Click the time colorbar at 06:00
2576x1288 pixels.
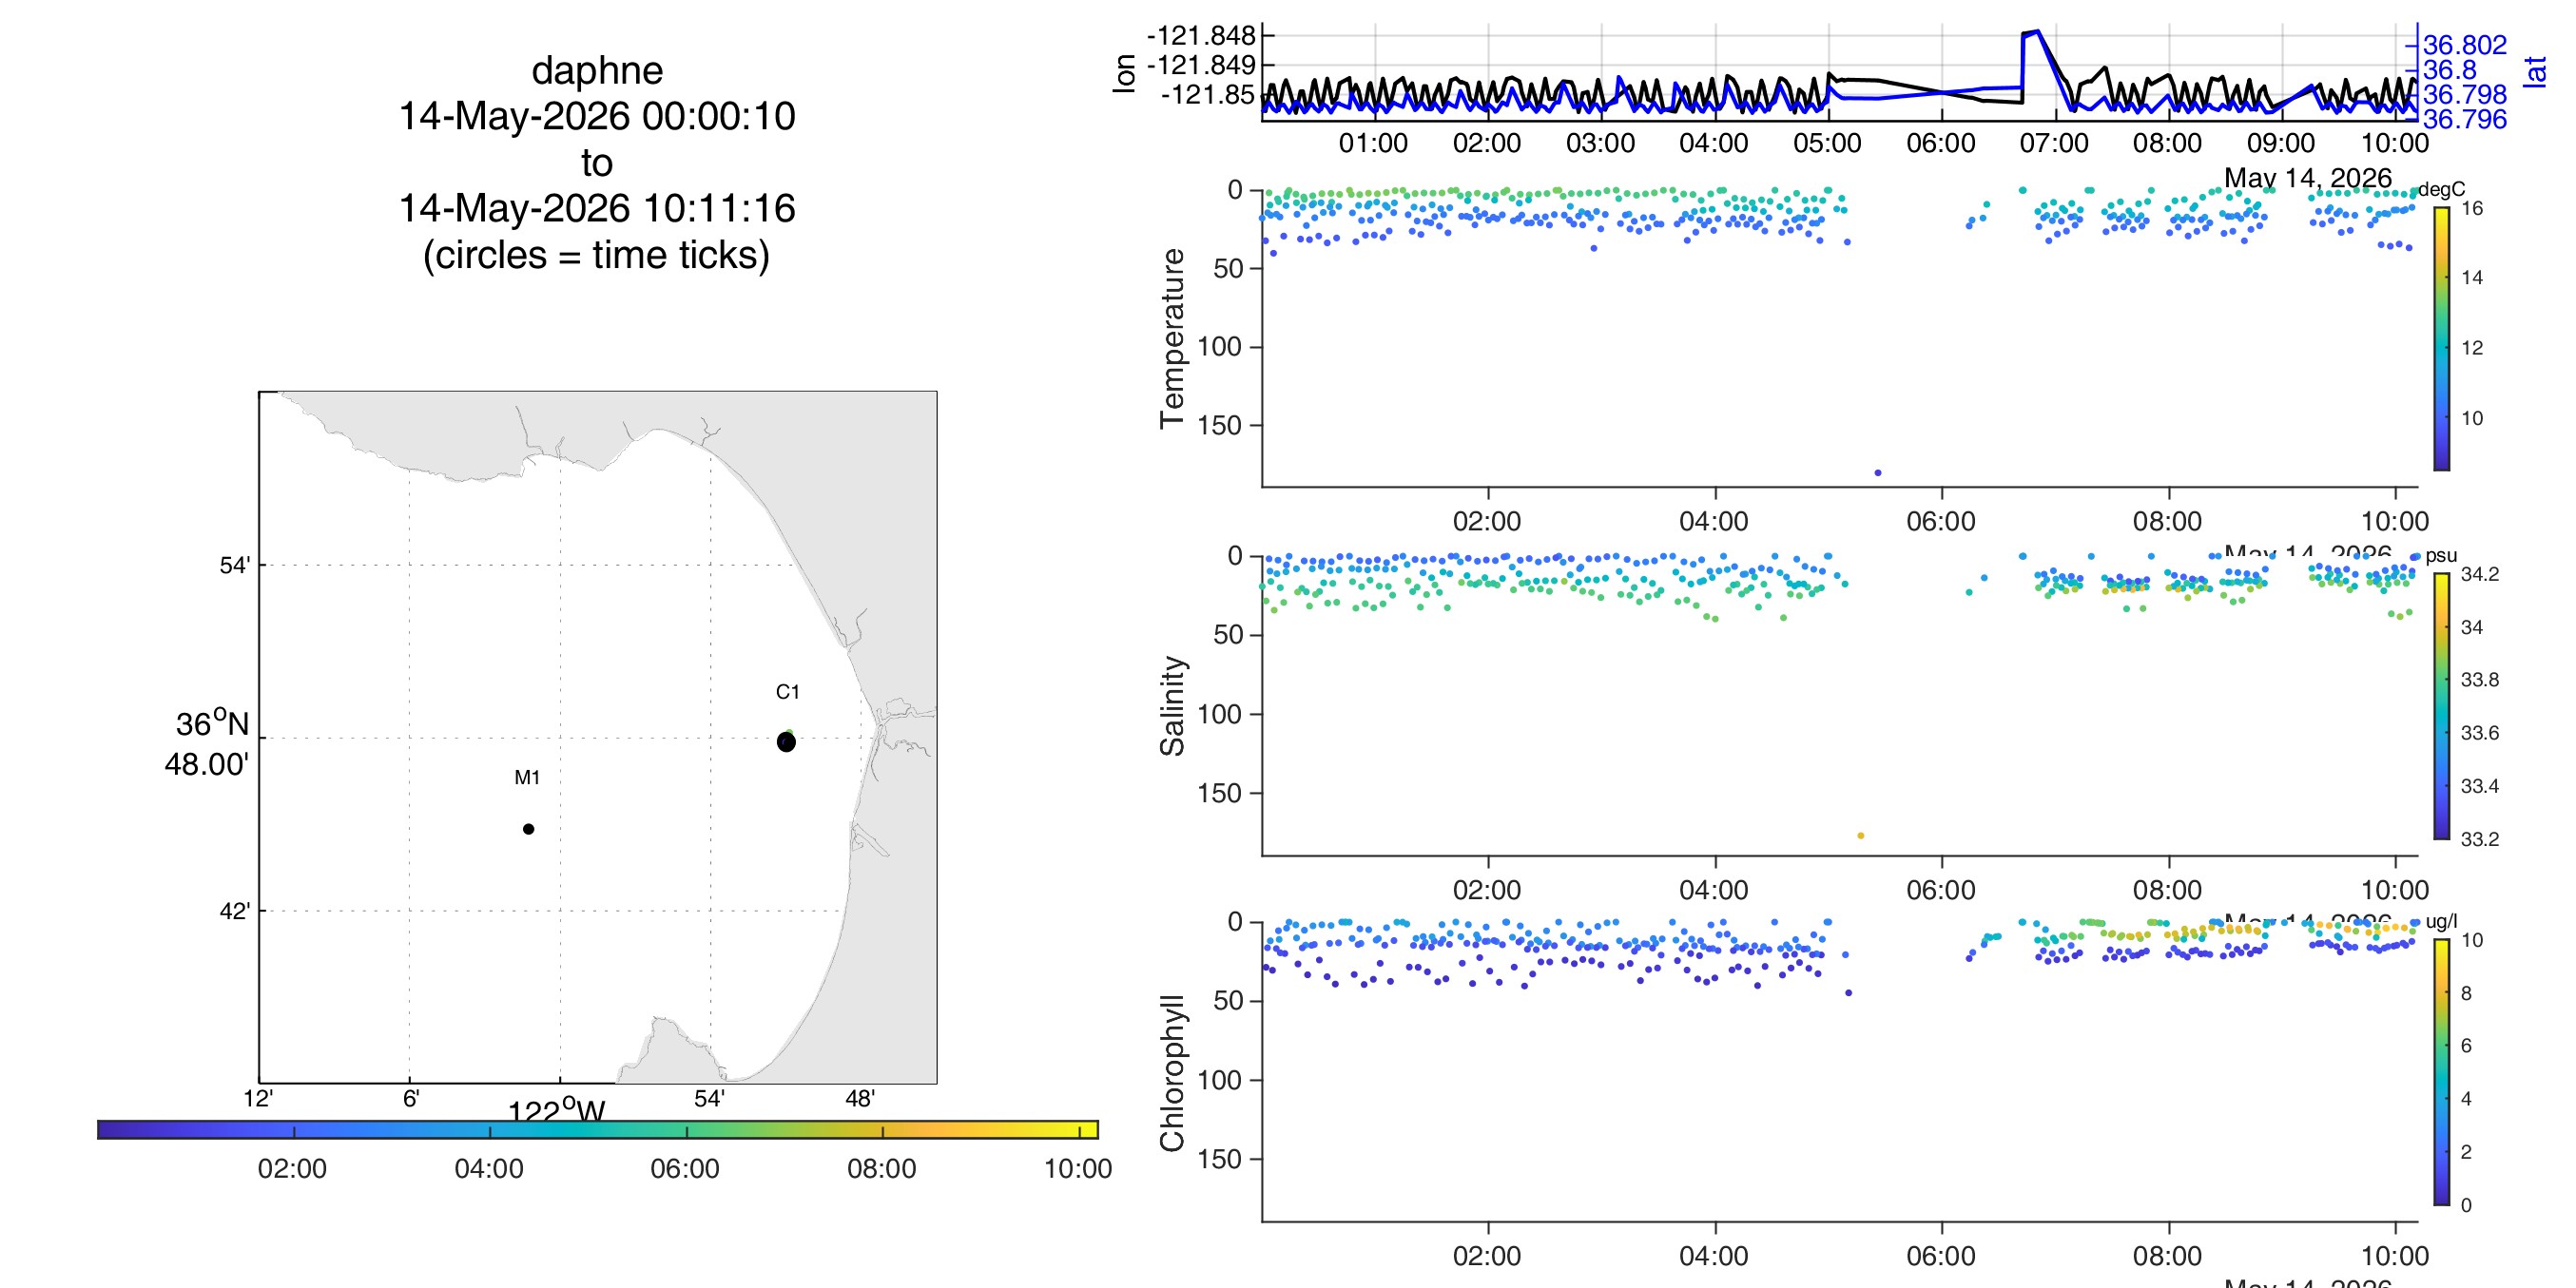pos(686,1130)
